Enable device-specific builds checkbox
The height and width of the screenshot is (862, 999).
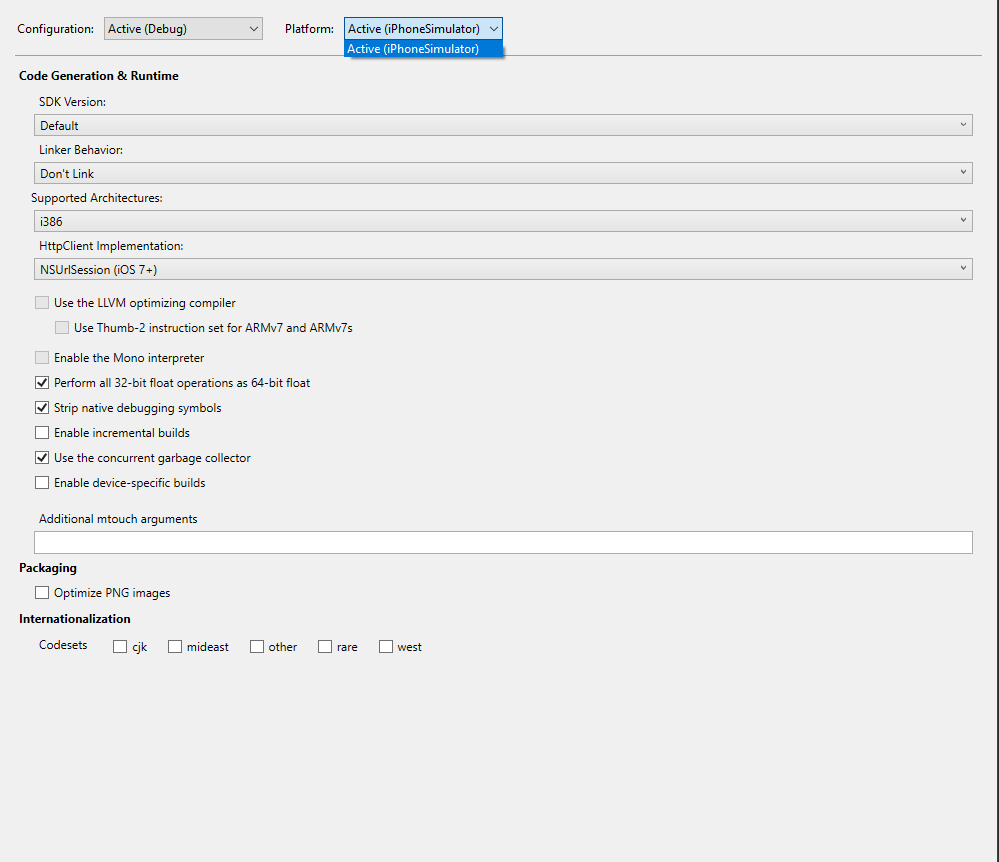(42, 482)
